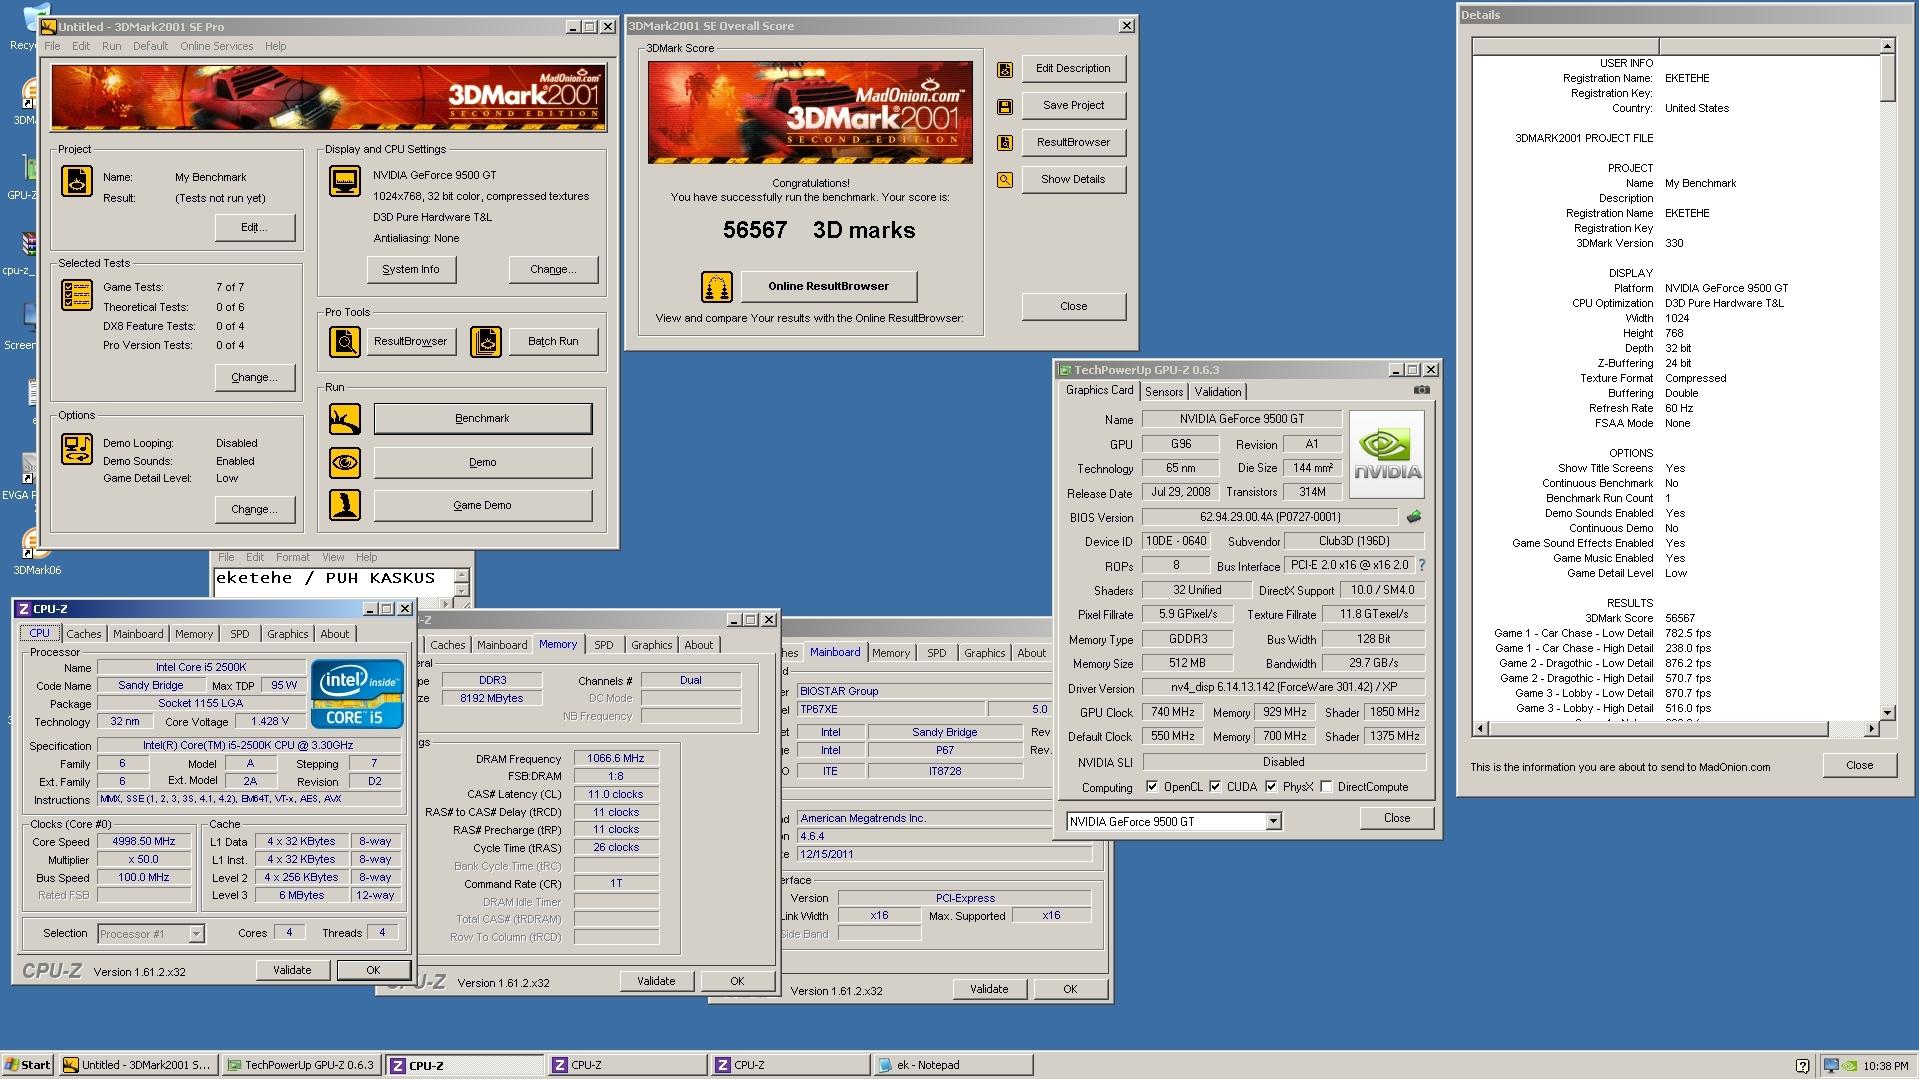Click the display monitor icon in CPU Settings
The image size is (1919, 1079).
345,181
